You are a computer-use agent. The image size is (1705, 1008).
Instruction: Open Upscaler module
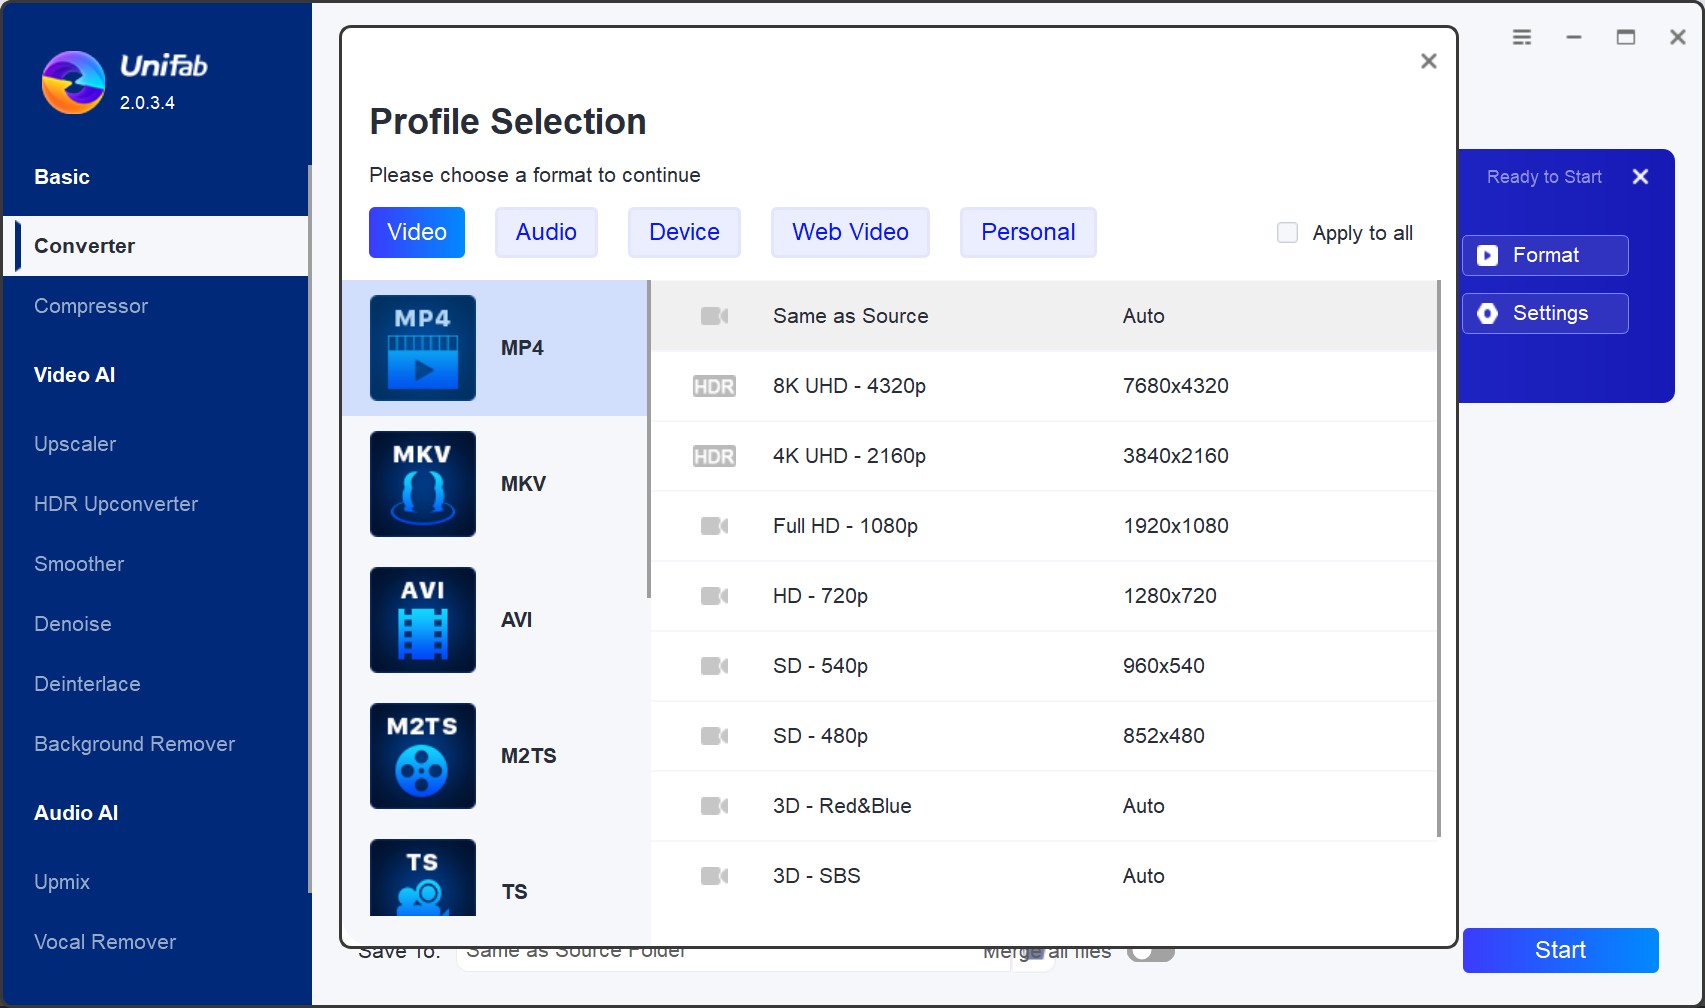tap(75, 444)
